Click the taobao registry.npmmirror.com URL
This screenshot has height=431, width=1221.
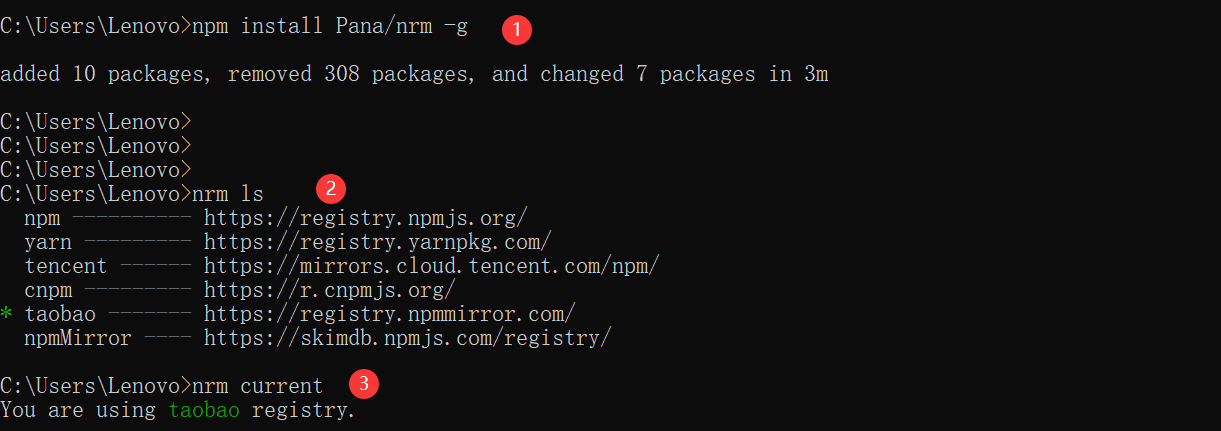tap(389, 314)
